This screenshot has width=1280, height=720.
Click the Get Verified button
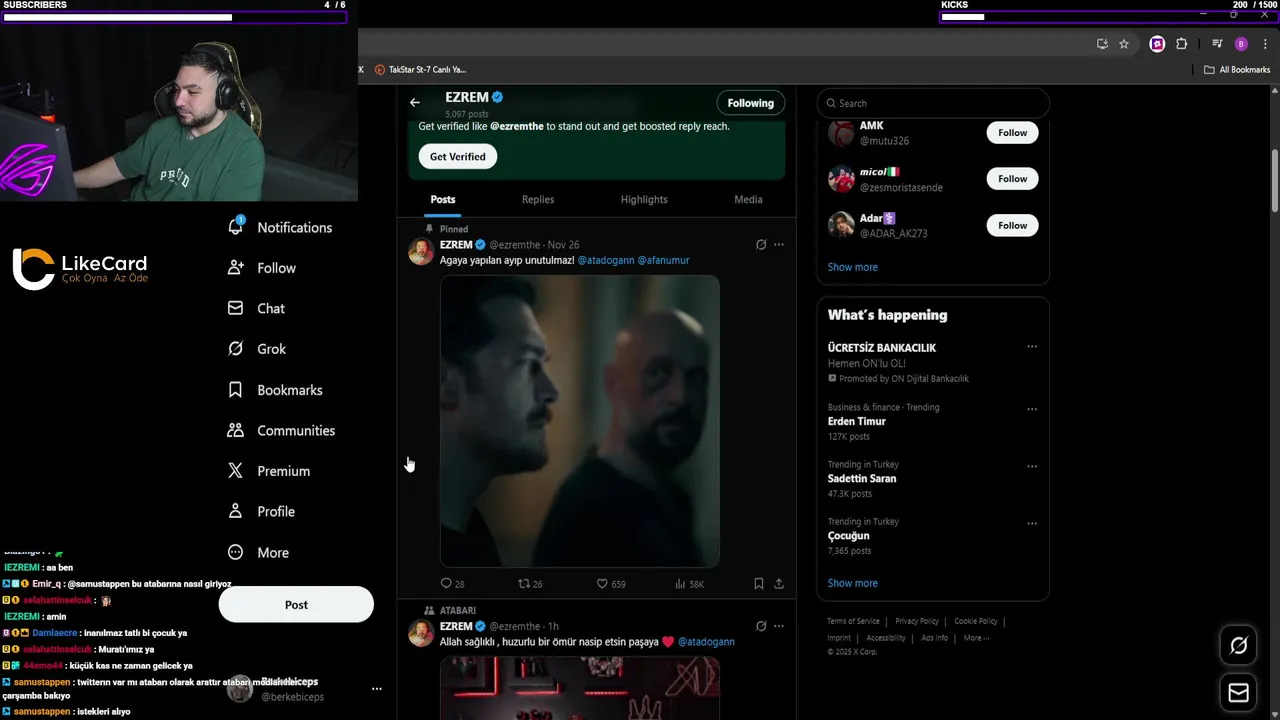click(457, 156)
